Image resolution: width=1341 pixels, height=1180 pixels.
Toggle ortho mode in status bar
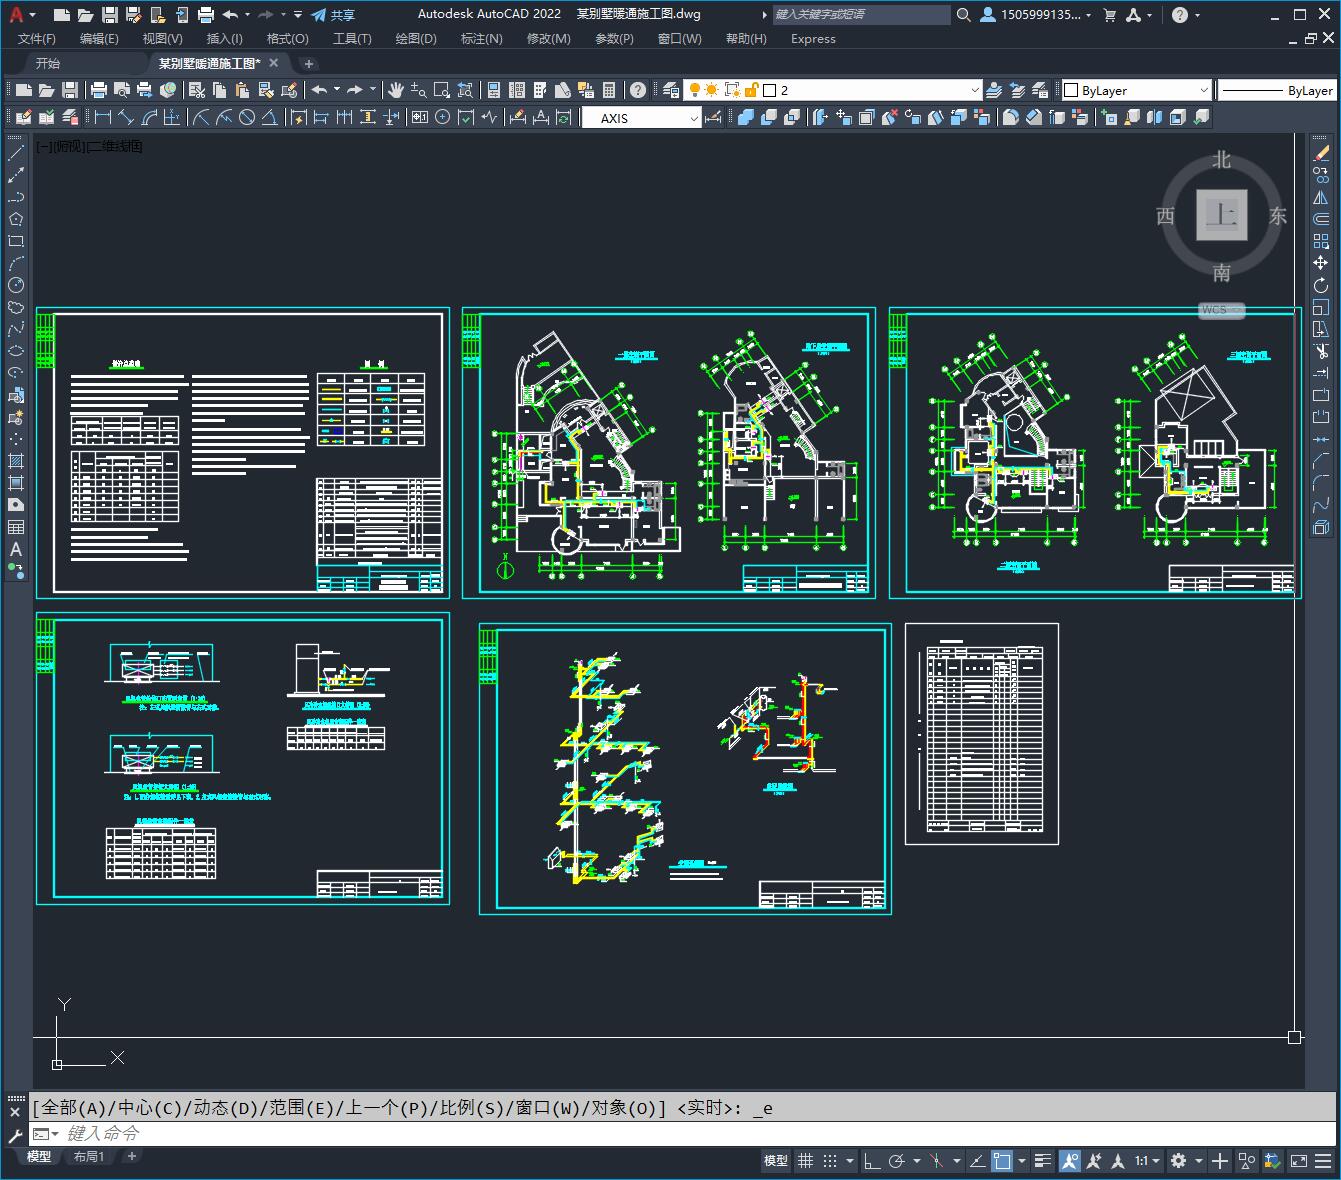click(x=872, y=1161)
